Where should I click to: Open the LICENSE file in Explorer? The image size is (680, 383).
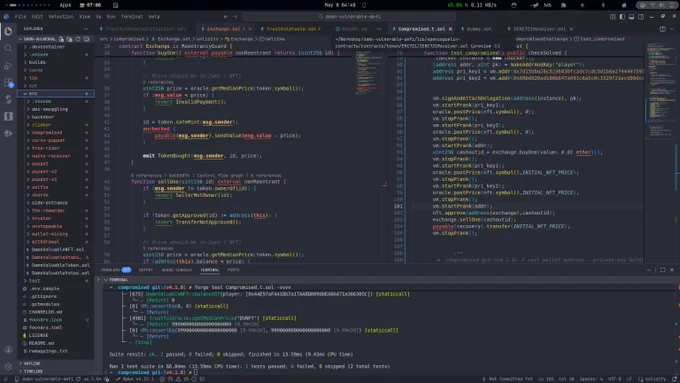(56, 336)
